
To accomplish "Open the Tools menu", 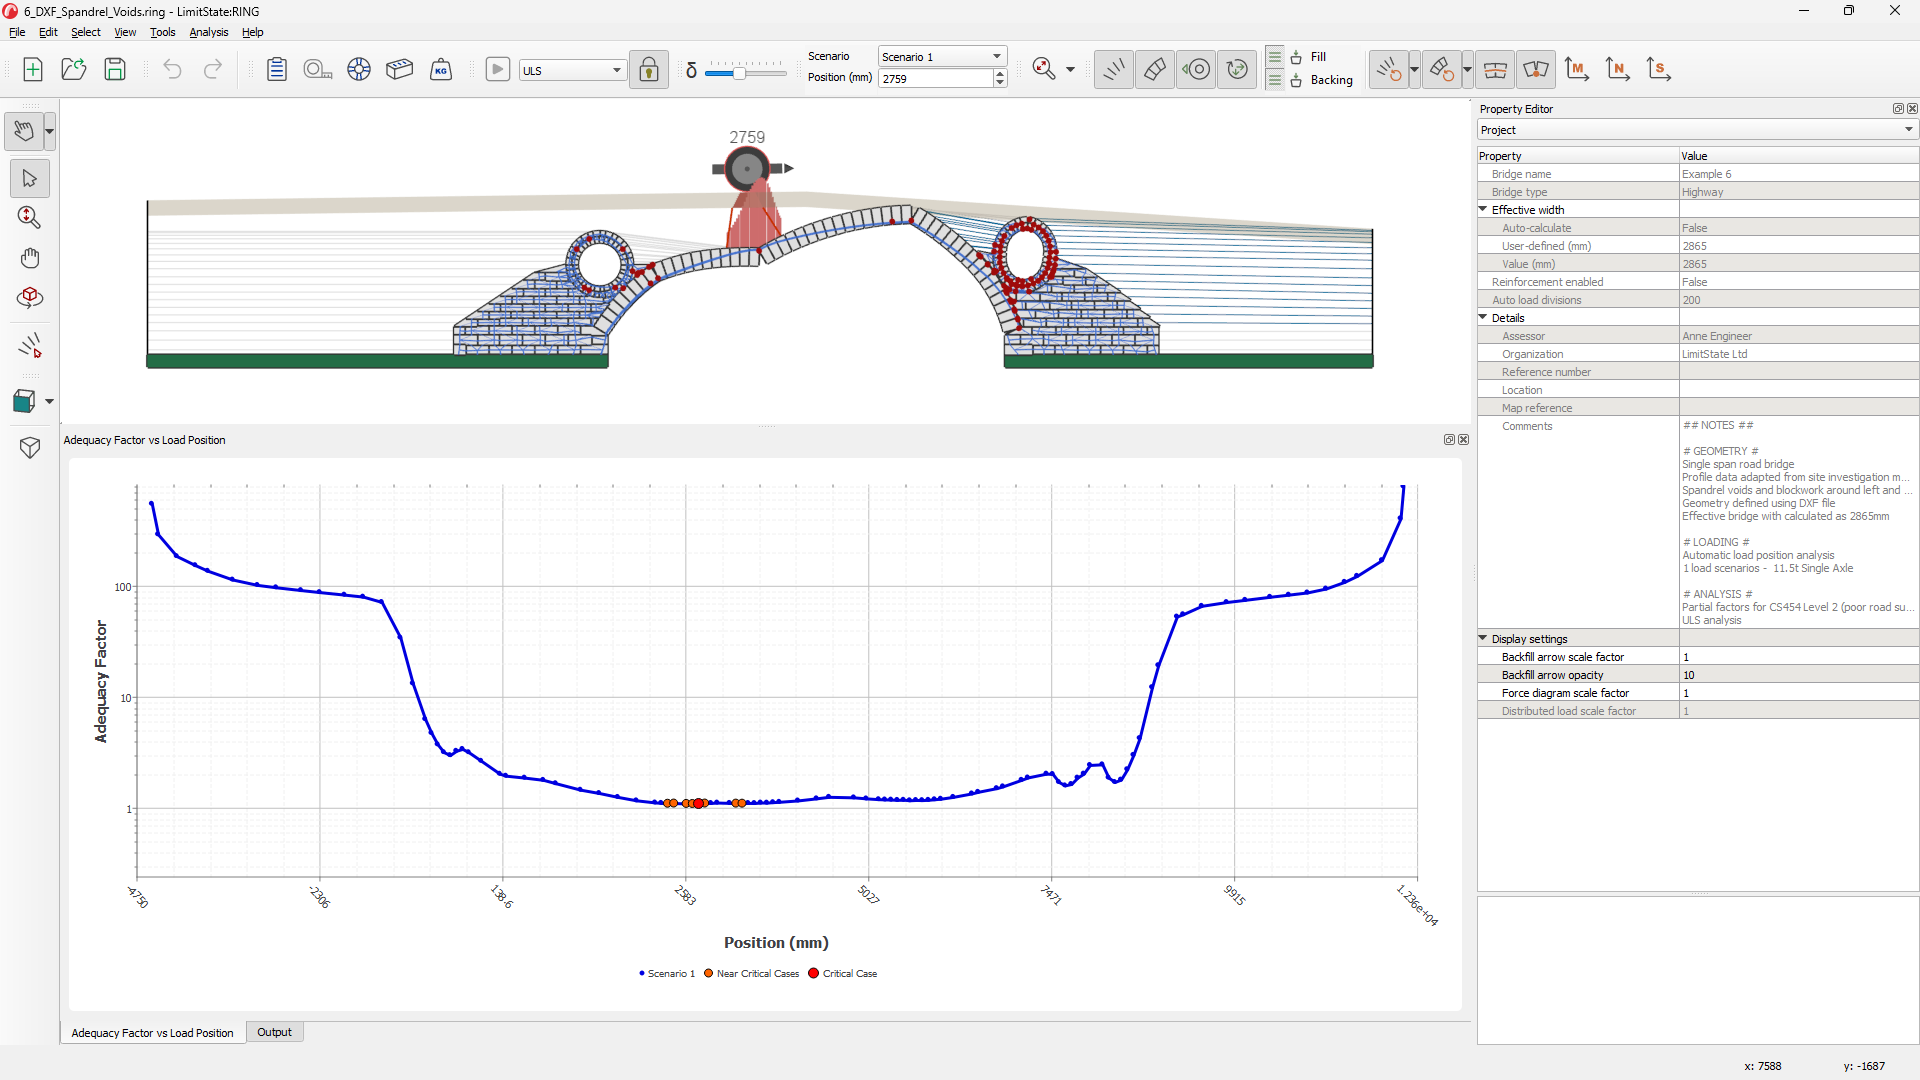I will coord(162,32).
